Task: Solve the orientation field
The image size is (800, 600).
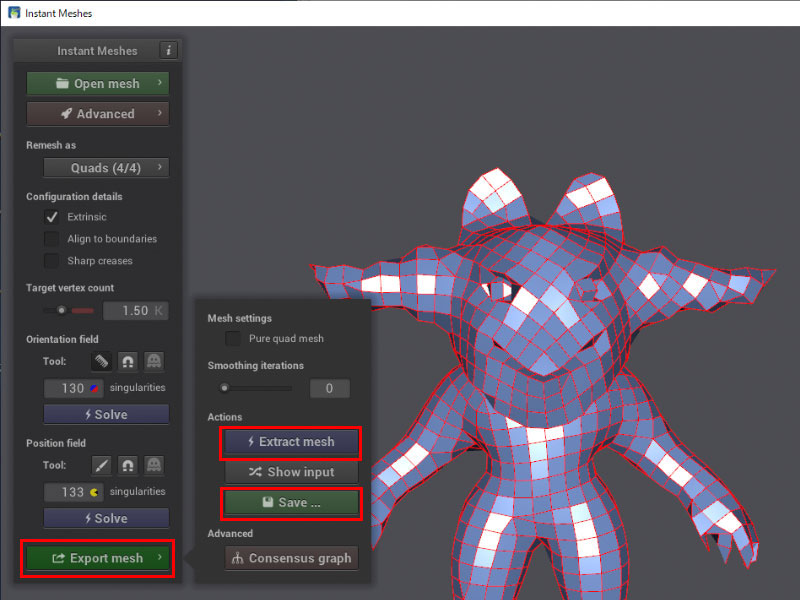Action: [106, 414]
